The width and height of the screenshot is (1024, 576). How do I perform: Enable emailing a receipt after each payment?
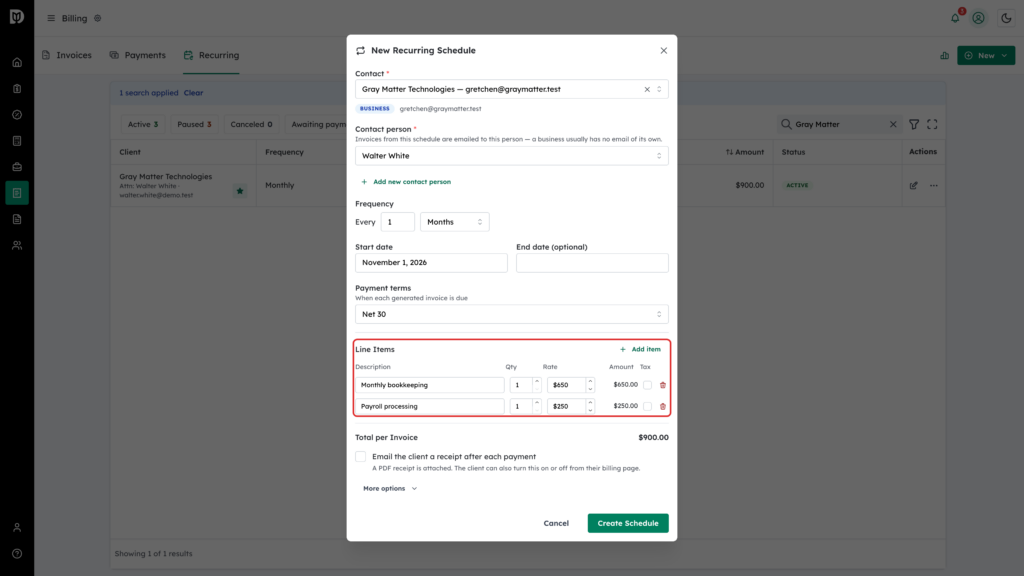[x=360, y=456]
